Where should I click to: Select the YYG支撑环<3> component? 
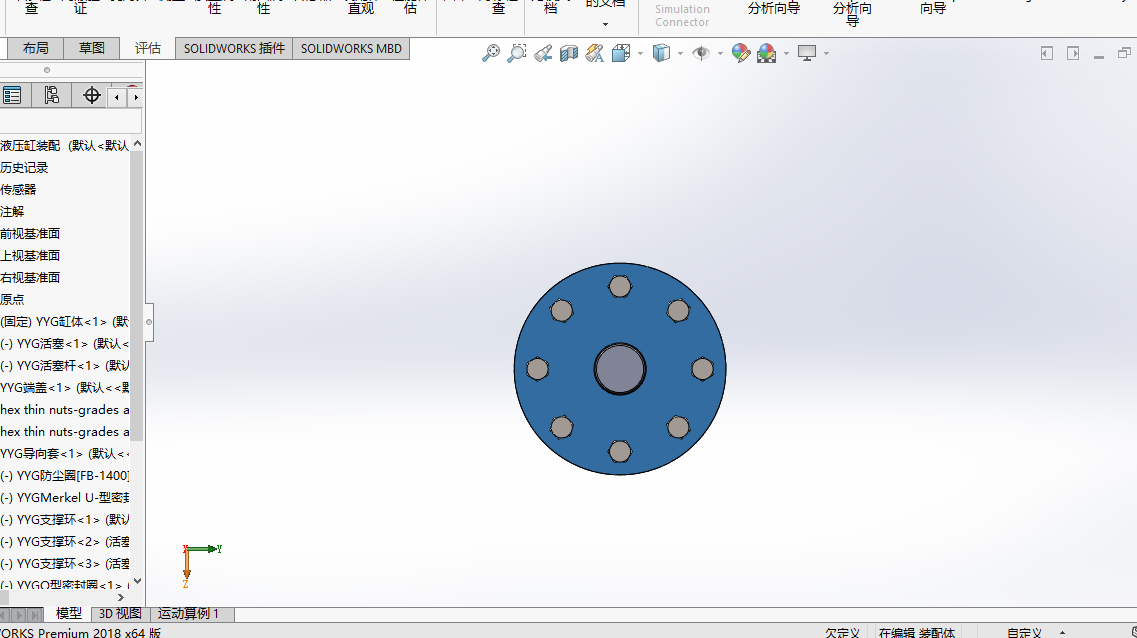tap(65, 563)
